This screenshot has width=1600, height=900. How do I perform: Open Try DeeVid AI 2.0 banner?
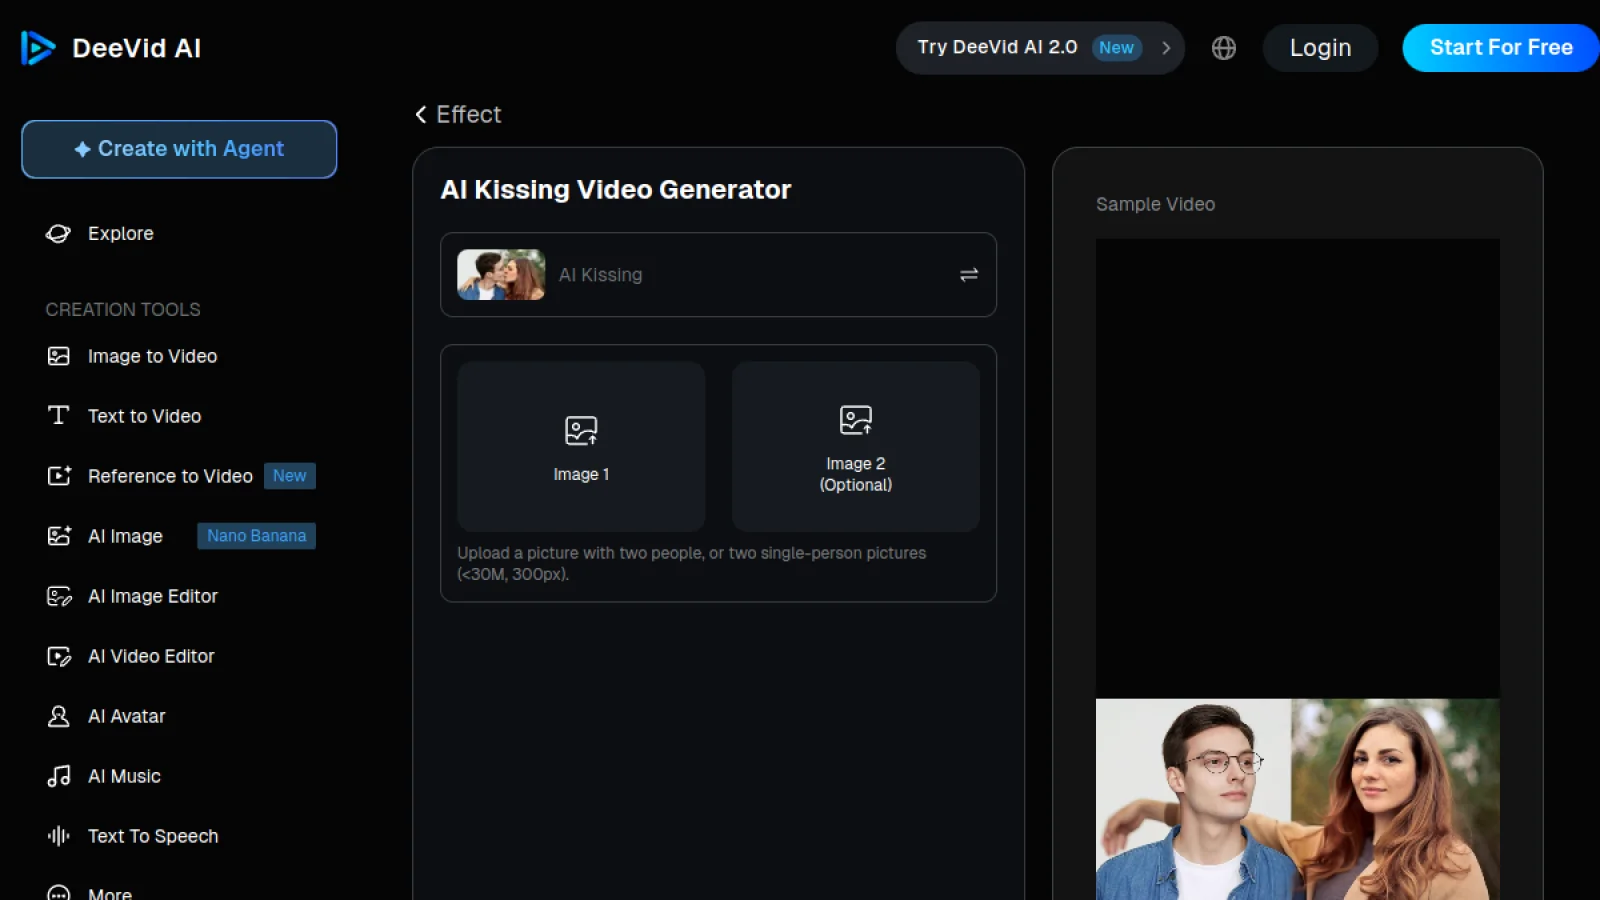[1040, 48]
